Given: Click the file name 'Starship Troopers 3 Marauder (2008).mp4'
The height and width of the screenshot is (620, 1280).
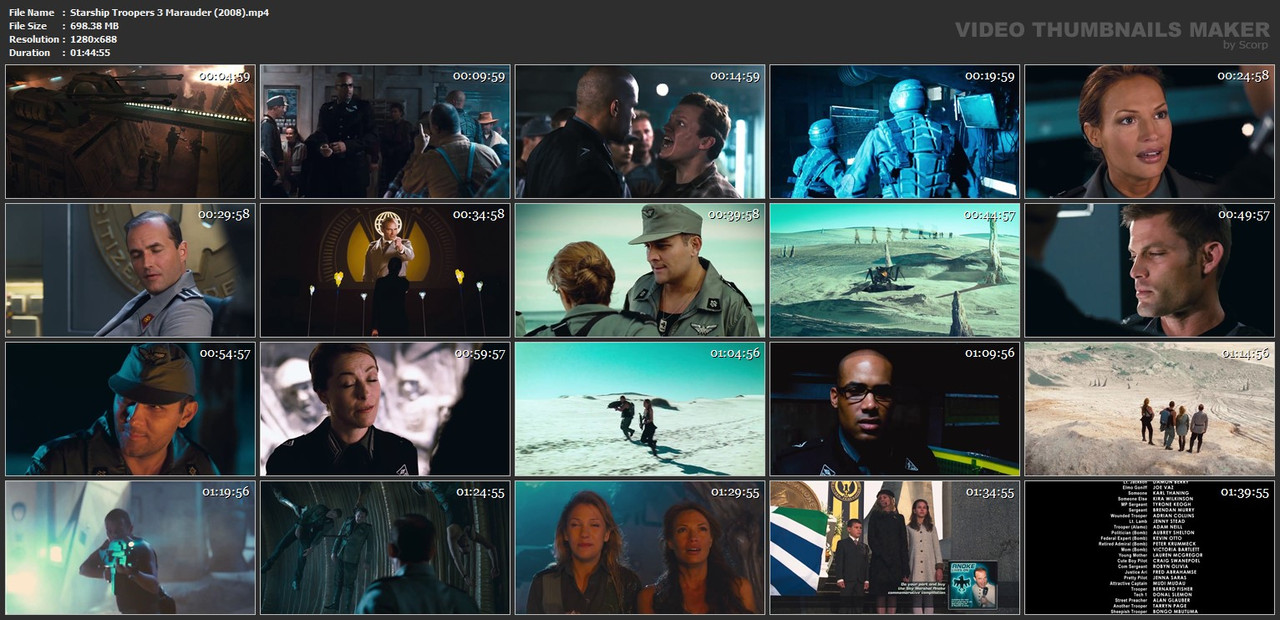Looking at the screenshot, I should (x=169, y=12).
